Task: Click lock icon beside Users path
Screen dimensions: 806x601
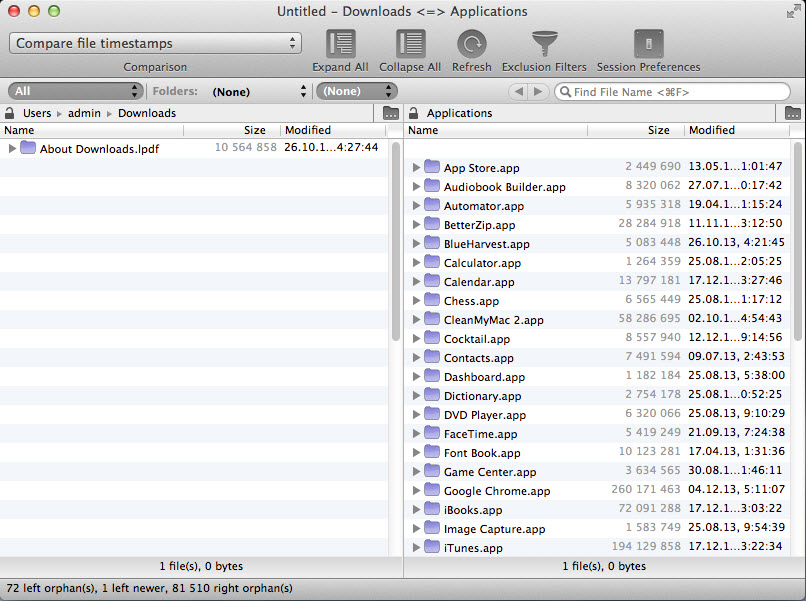Action: coord(10,113)
